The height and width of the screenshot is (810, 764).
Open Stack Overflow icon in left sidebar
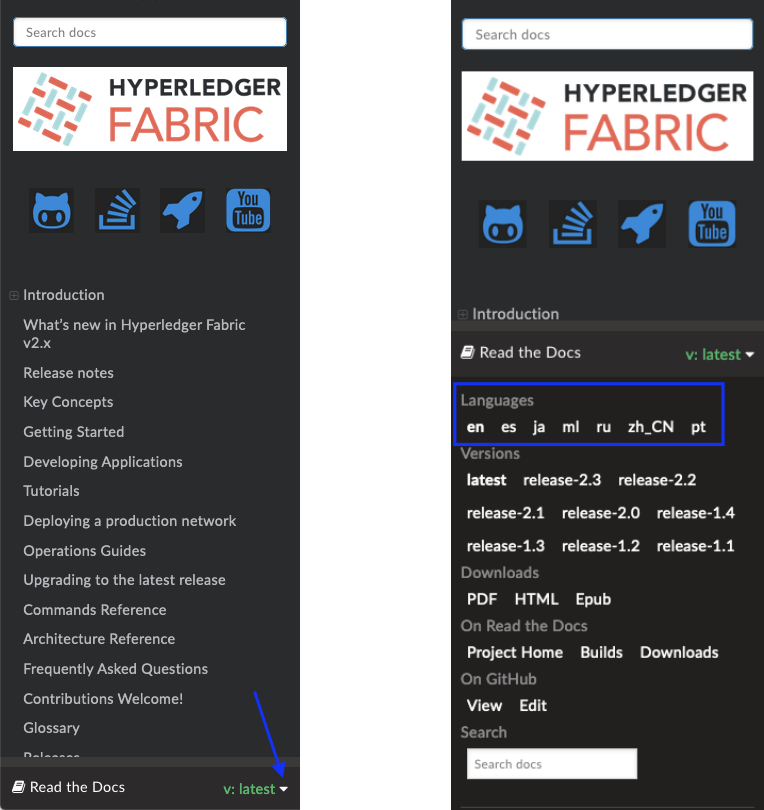point(117,210)
